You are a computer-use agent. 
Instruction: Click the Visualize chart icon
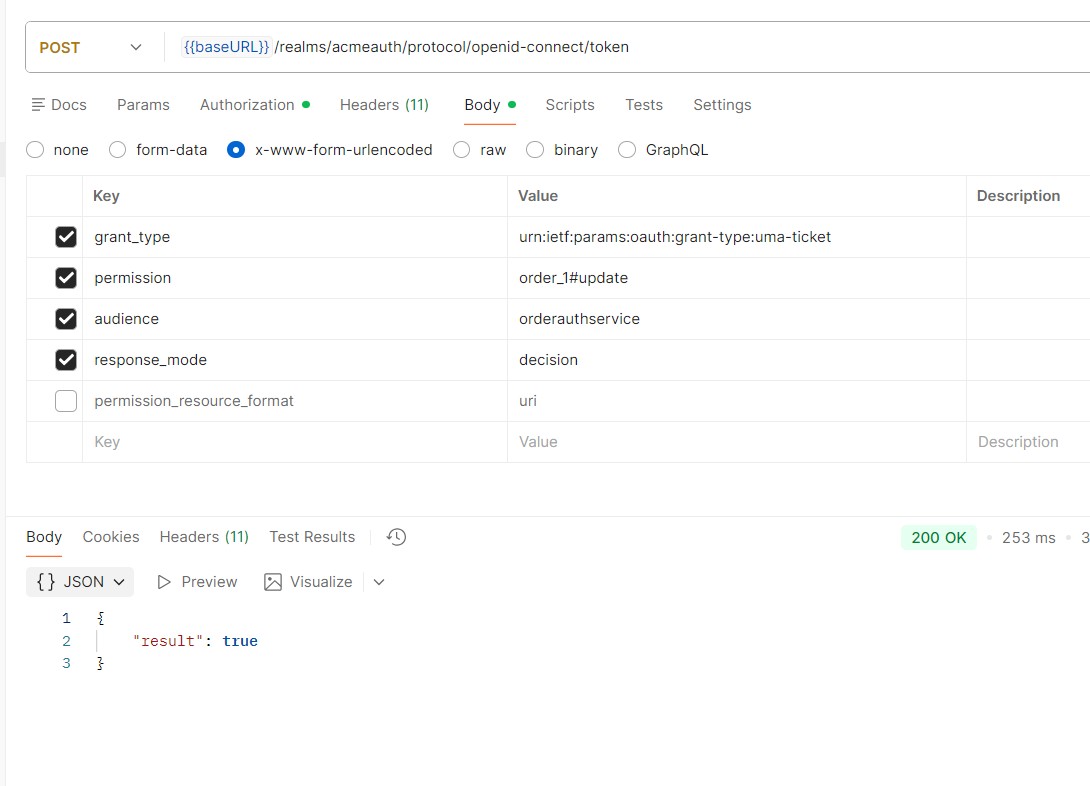pos(273,582)
